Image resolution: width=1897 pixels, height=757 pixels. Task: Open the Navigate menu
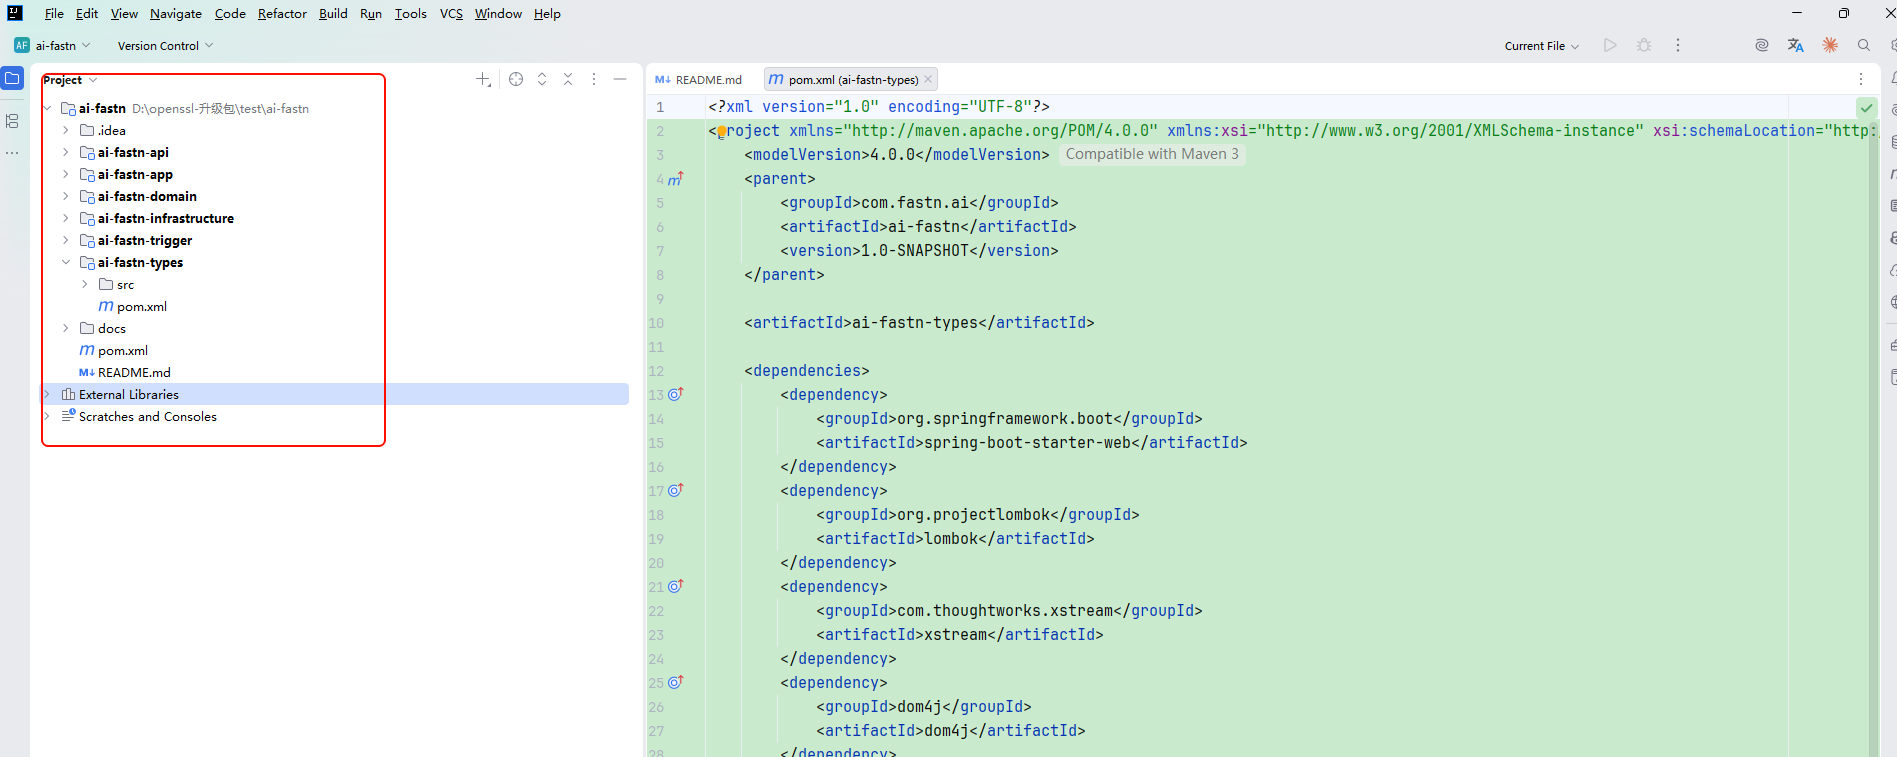pos(176,13)
